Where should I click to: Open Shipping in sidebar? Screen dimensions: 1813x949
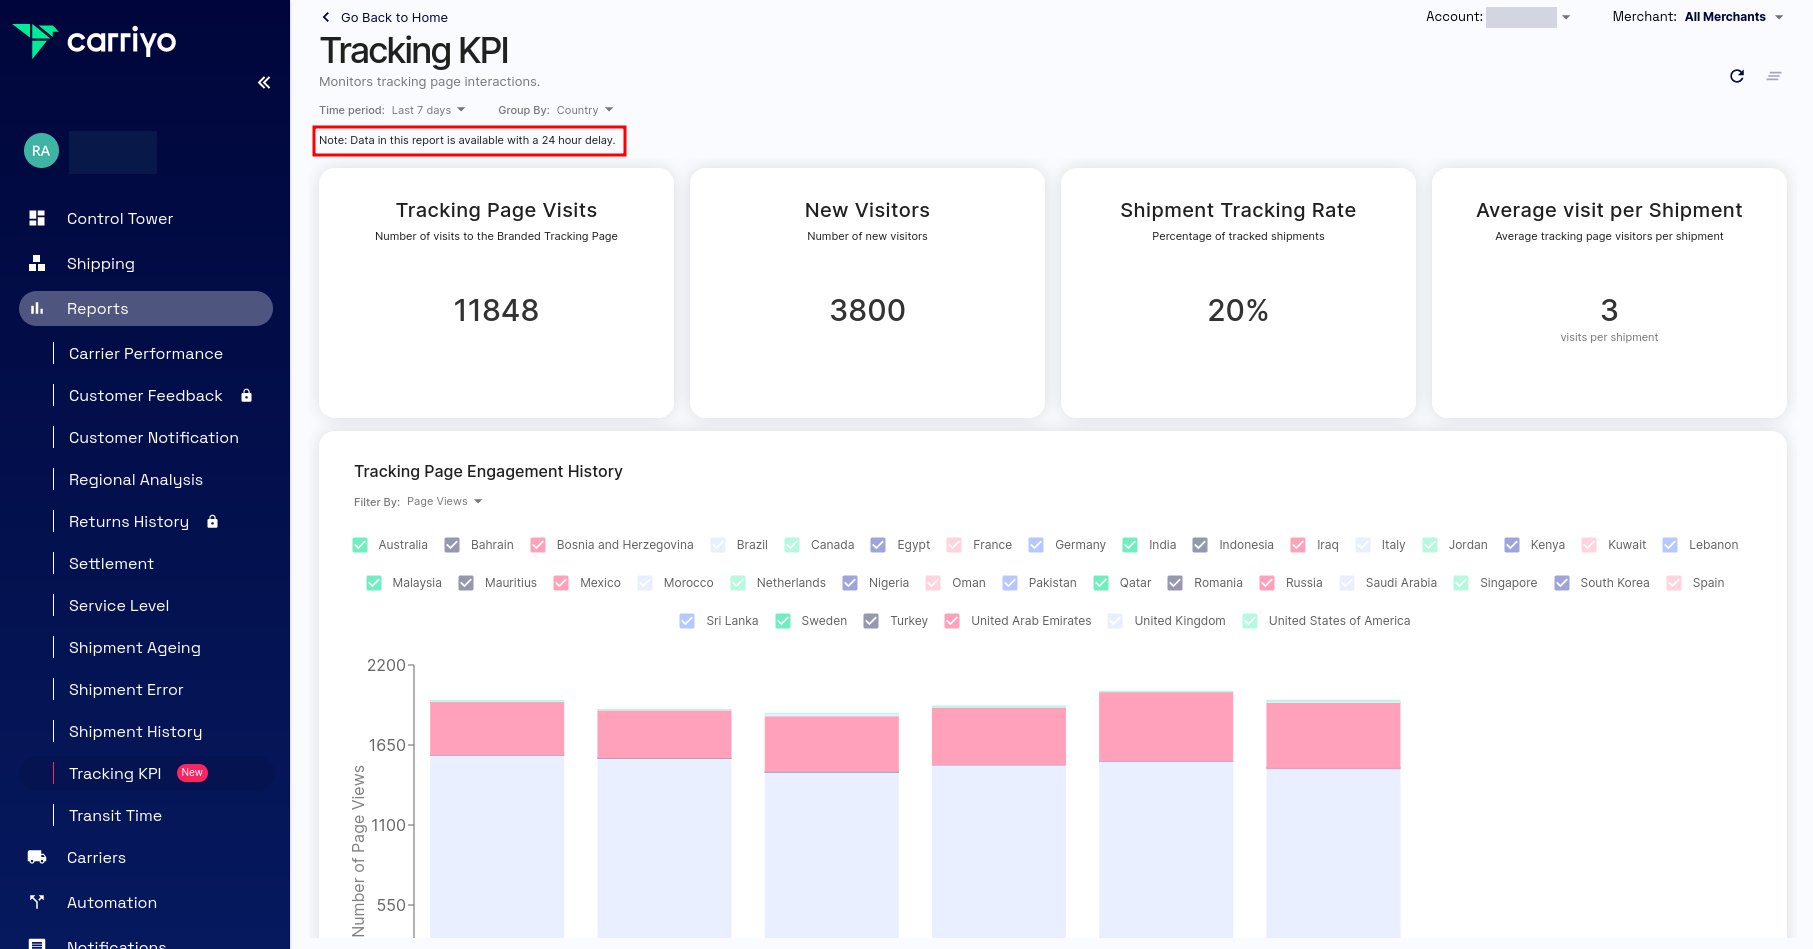click(101, 263)
